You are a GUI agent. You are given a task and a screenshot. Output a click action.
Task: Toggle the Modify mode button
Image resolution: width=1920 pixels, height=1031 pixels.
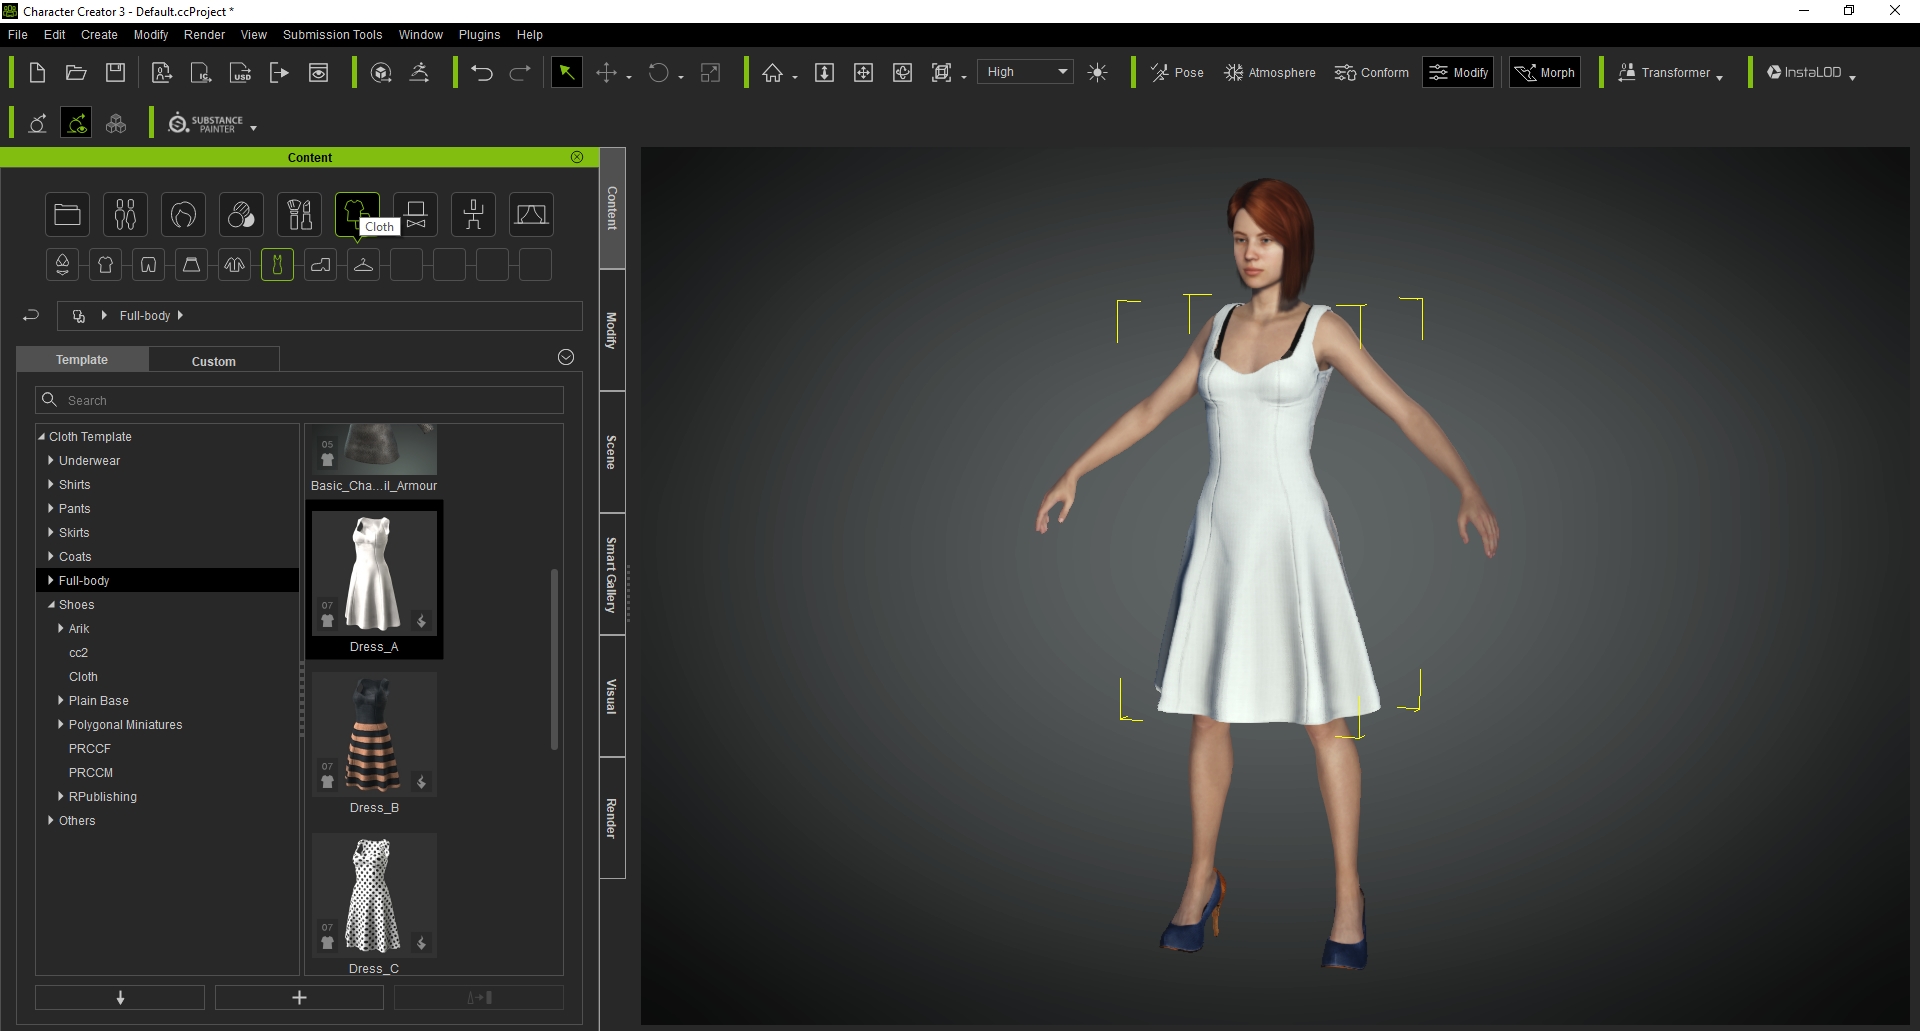tap(1458, 73)
